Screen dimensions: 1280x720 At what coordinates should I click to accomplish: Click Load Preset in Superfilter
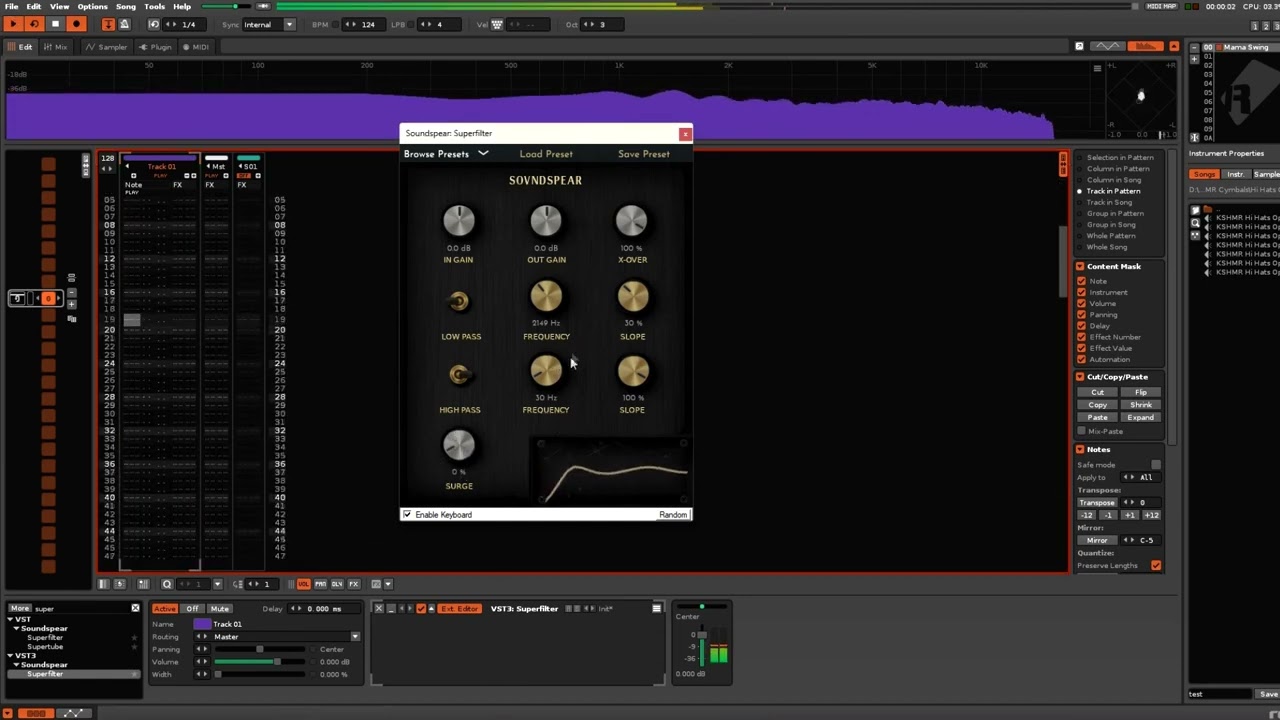pyautogui.click(x=546, y=154)
